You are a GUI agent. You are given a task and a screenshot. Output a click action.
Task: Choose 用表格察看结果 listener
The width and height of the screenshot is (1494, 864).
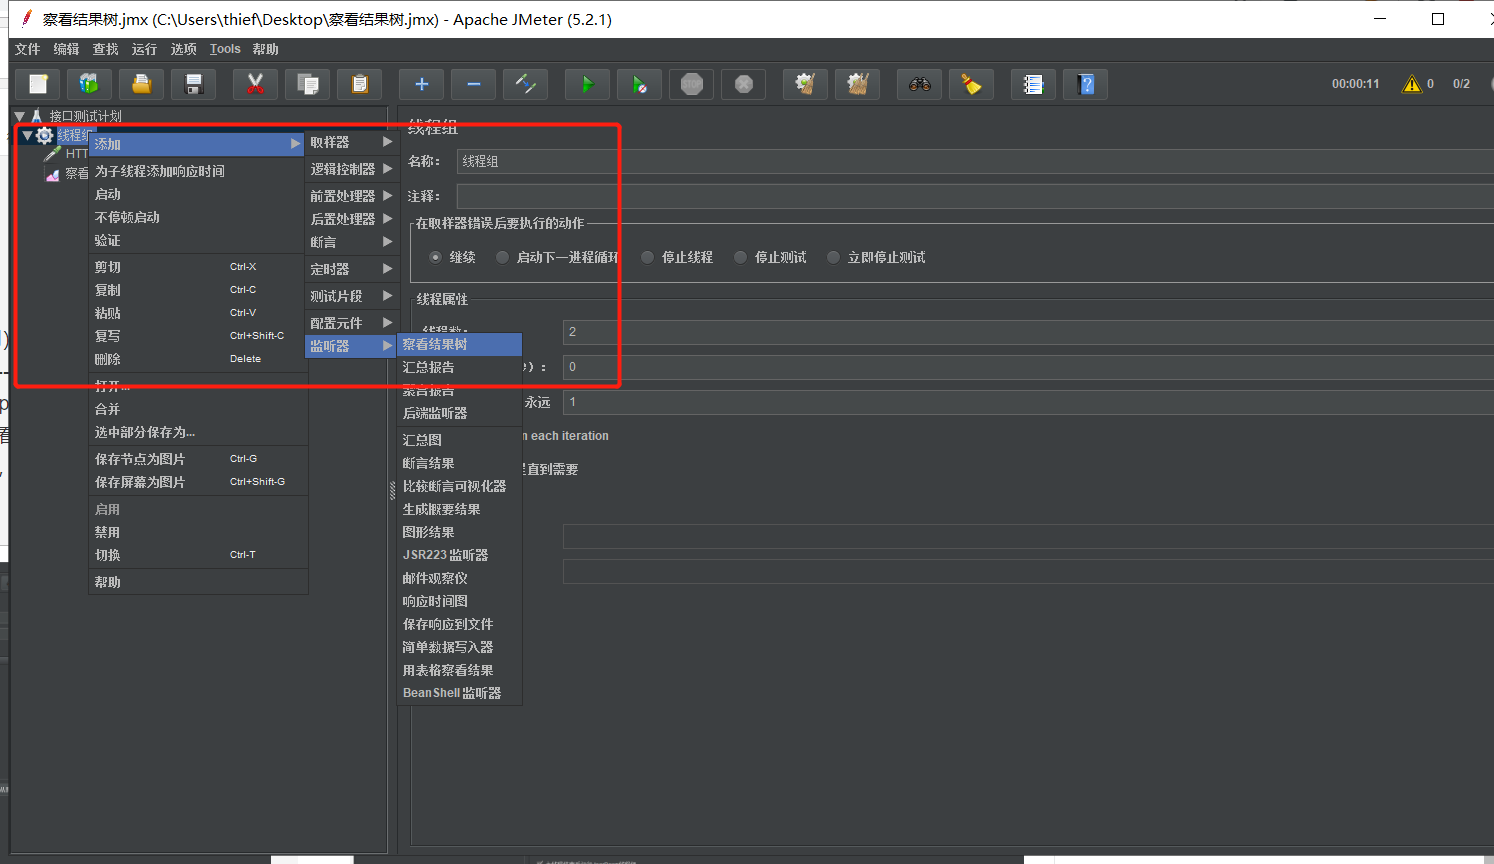(460, 670)
